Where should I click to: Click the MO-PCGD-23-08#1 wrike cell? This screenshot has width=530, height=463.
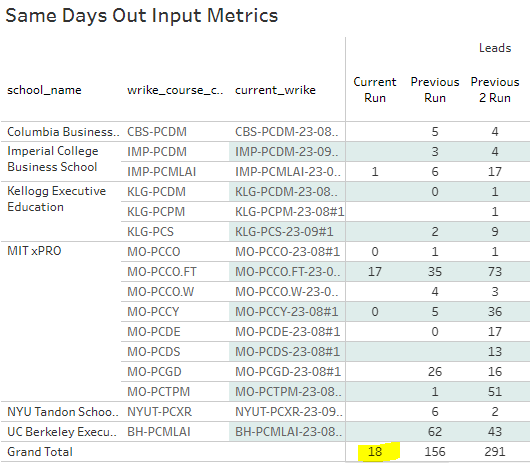click(288, 372)
